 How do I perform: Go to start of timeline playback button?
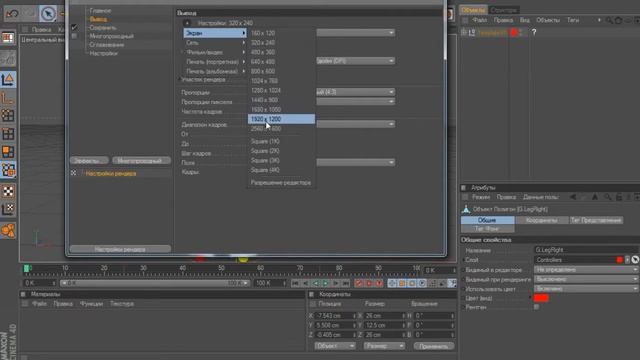pos(295,283)
